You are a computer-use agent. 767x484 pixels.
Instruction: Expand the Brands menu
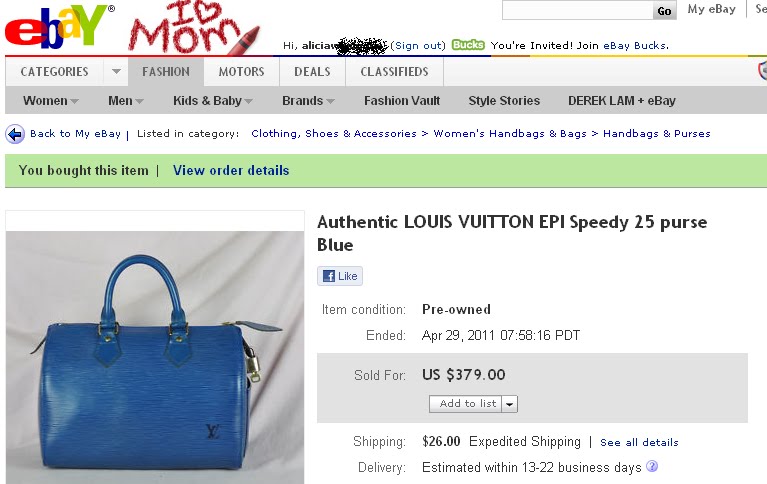[x=308, y=101]
